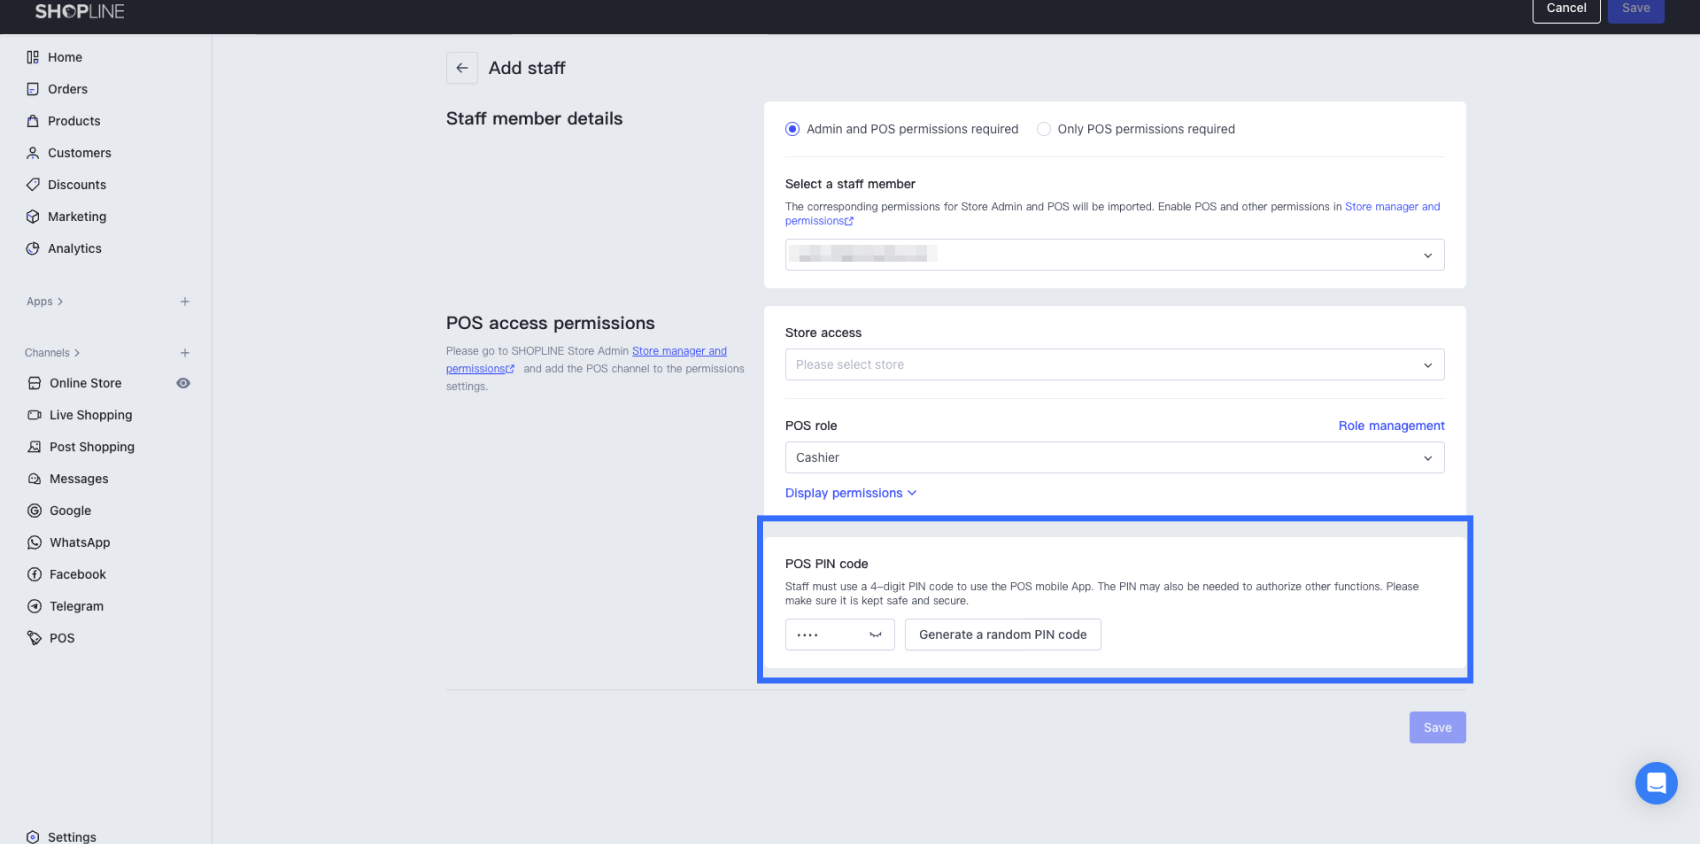Click Generate a random PIN code

(1002, 635)
